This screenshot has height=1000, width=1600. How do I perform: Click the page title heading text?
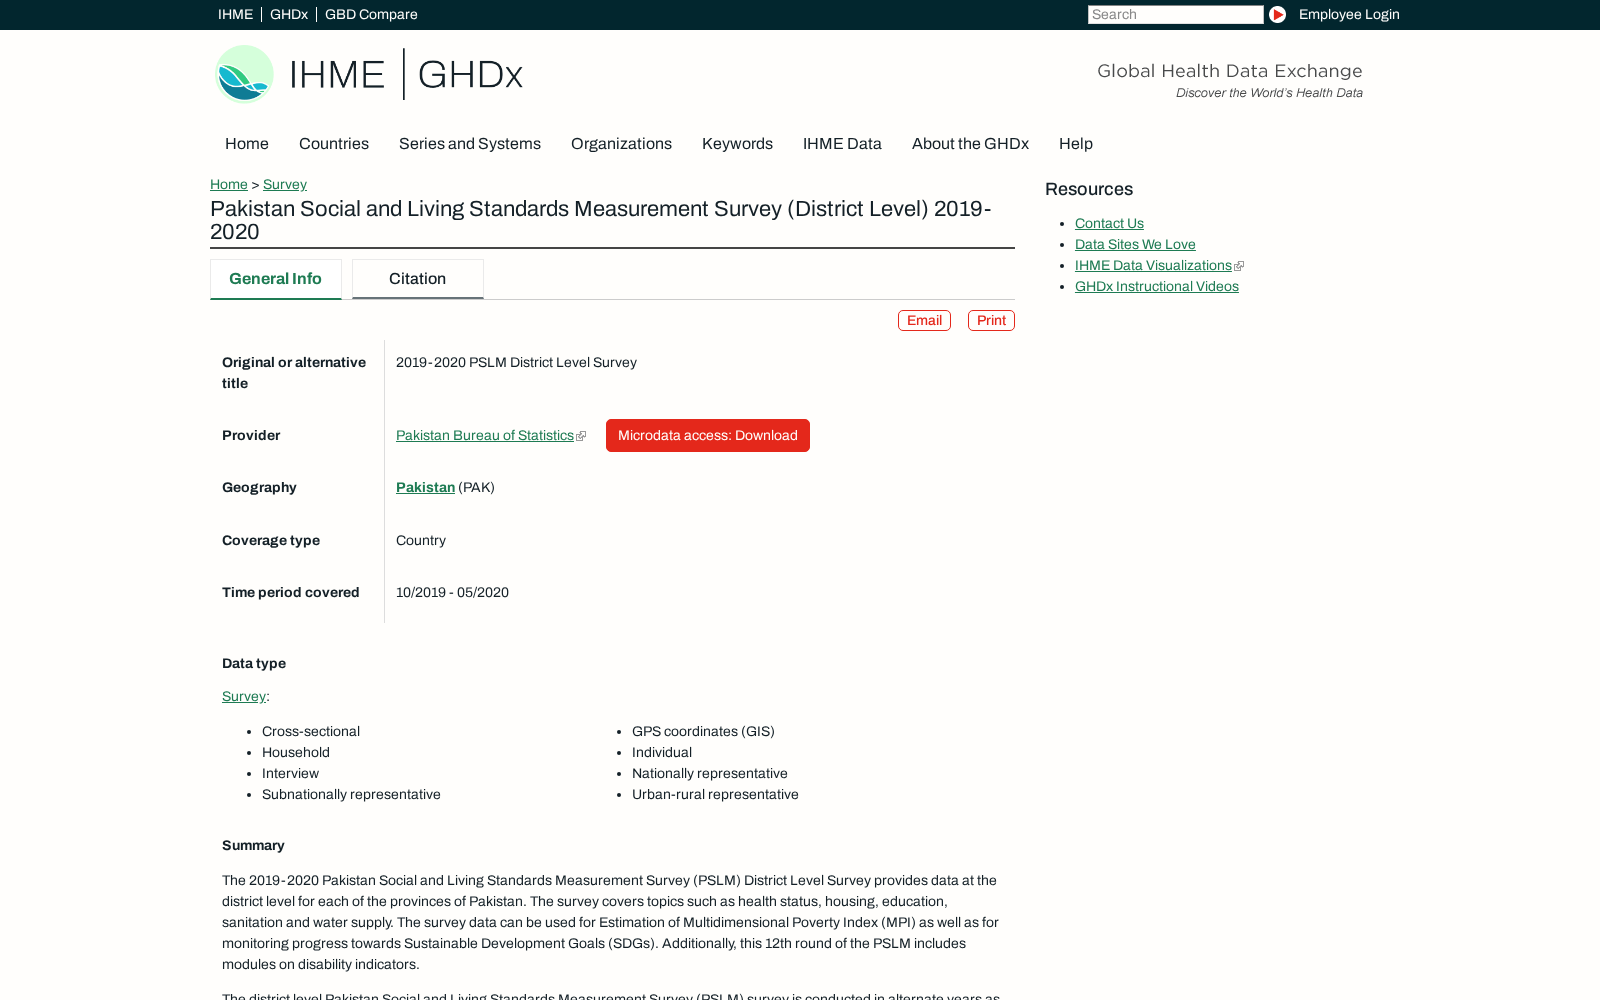[601, 220]
